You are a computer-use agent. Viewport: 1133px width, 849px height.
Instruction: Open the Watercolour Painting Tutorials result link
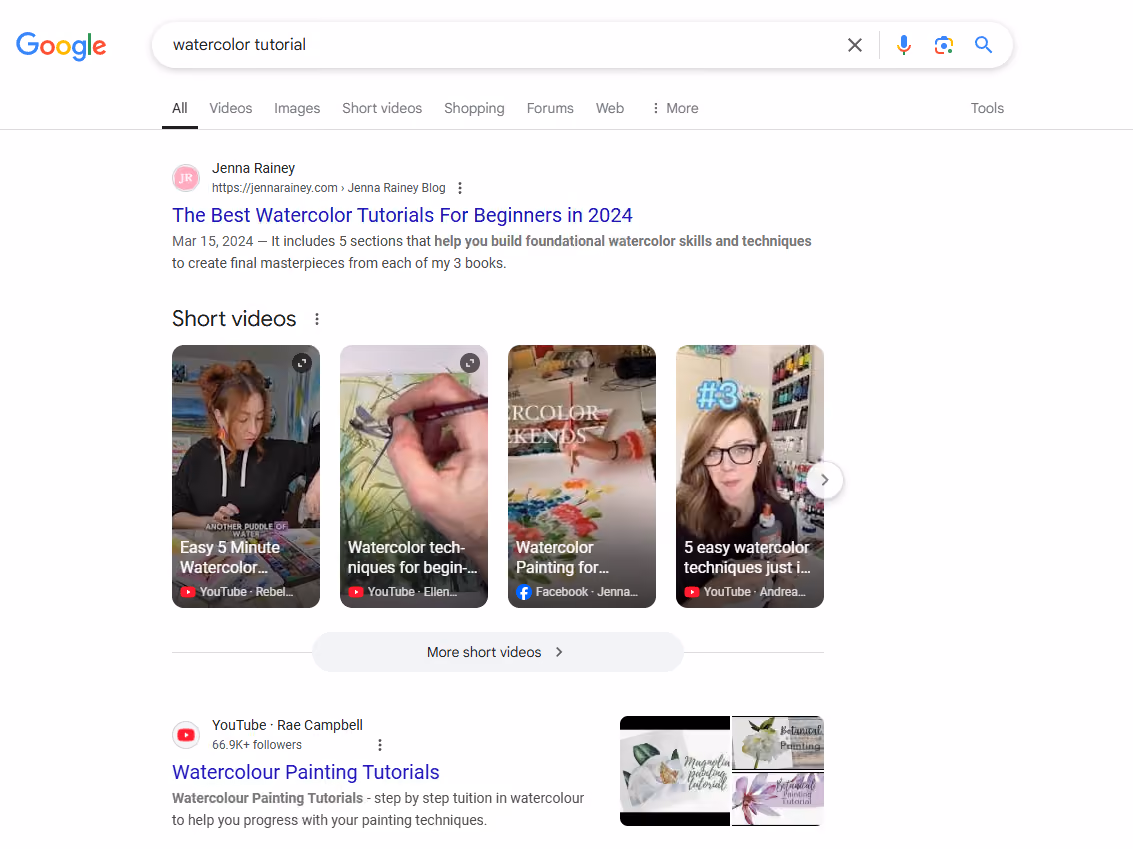tap(306, 772)
